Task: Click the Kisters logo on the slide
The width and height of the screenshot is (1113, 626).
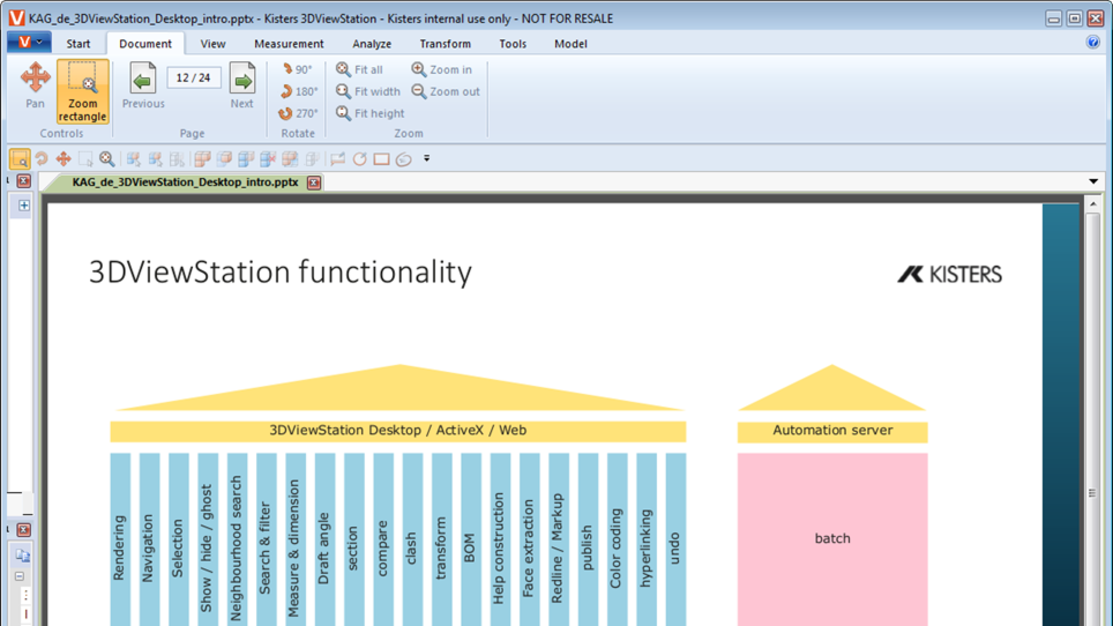Action: (950, 274)
